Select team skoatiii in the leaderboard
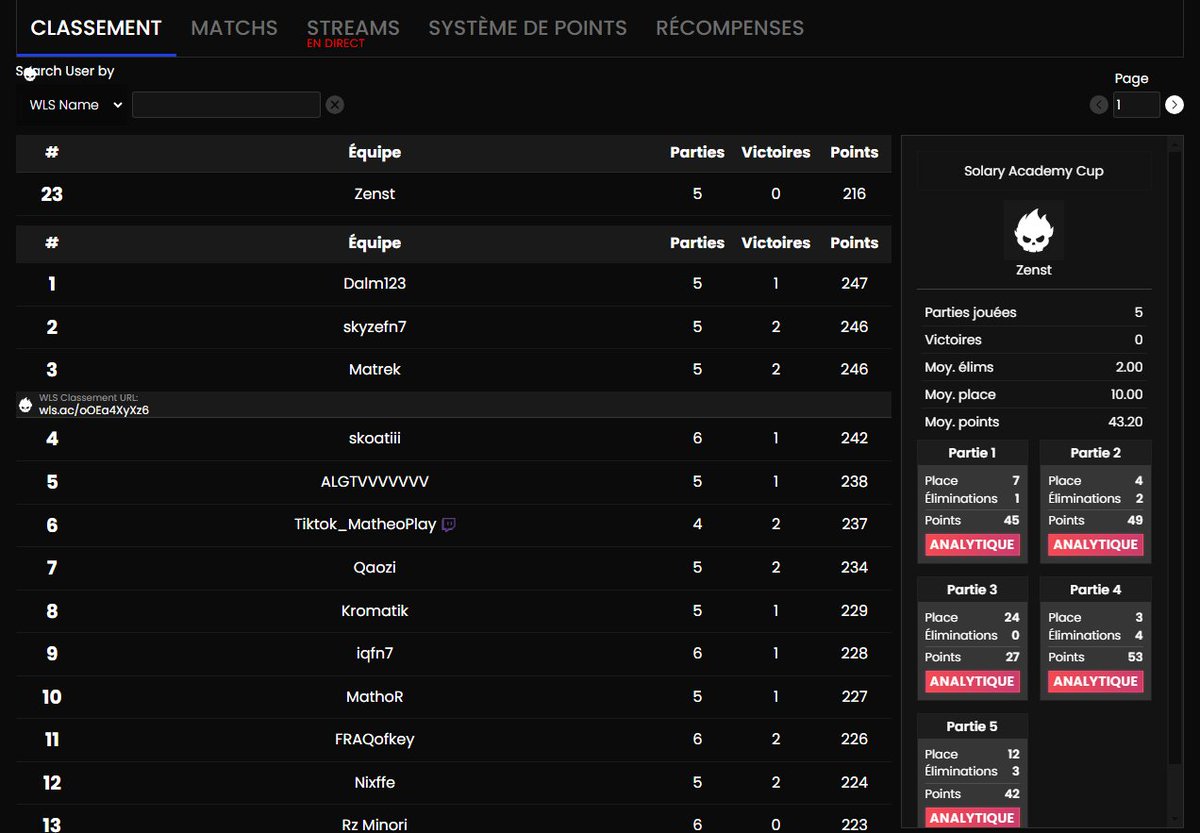The height and width of the screenshot is (833, 1200). point(453,438)
